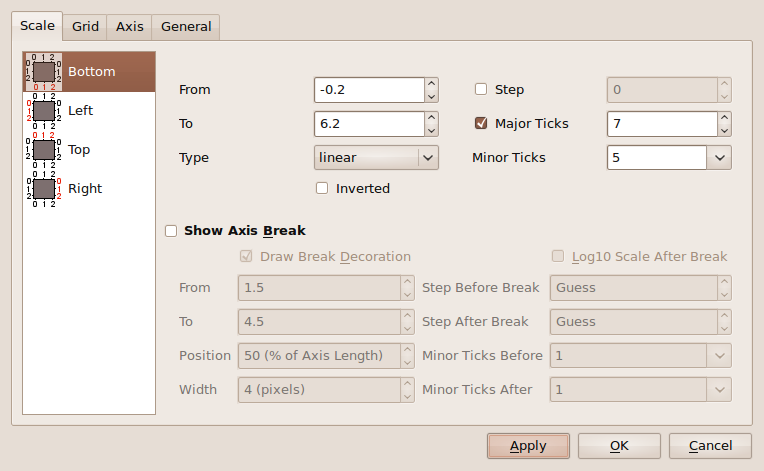Image resolution: width=764 pixels, height=471 pixels.
Task: Select the Left axis icon
Action: 43,110
